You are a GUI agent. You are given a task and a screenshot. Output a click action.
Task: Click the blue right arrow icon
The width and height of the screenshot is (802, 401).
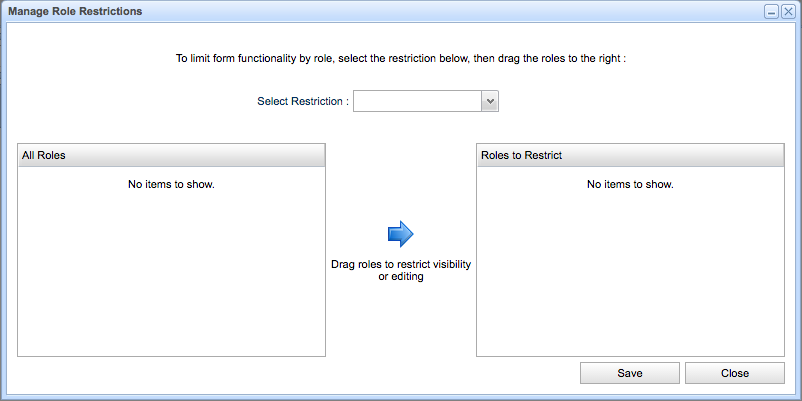point(400,234)
